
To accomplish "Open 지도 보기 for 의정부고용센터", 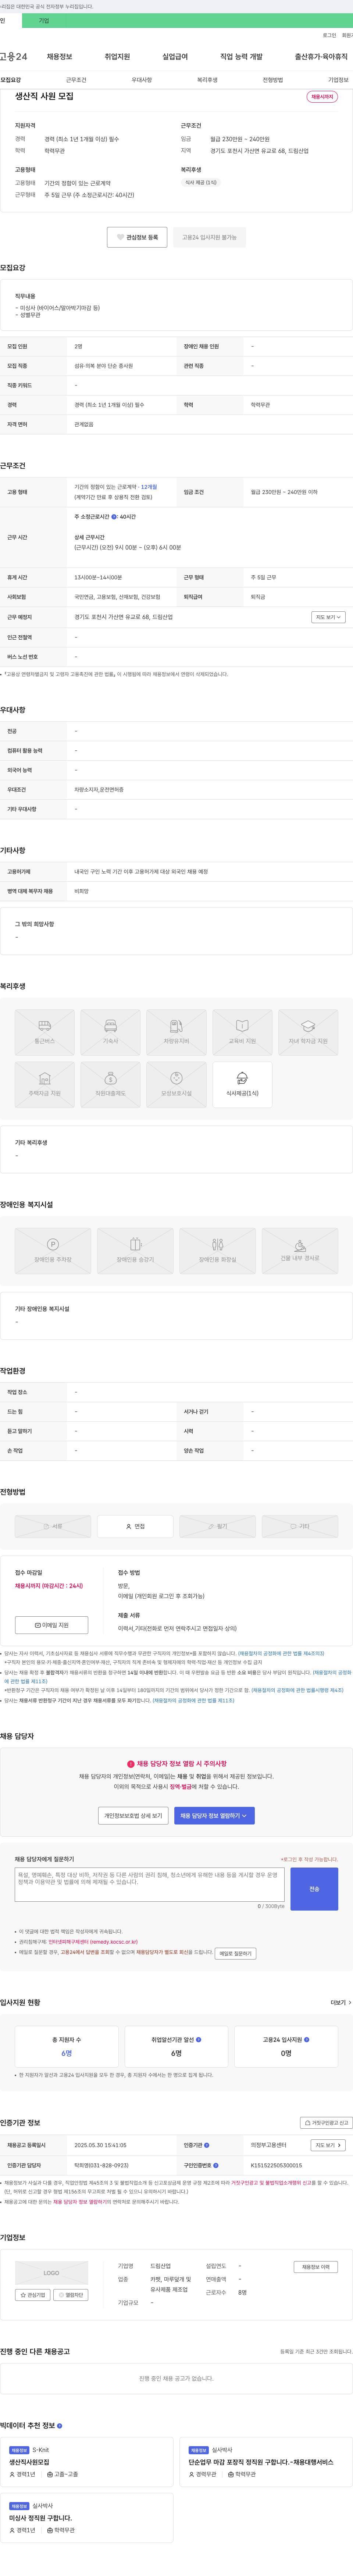I will pyautogui.click(x=328, y=2145).
